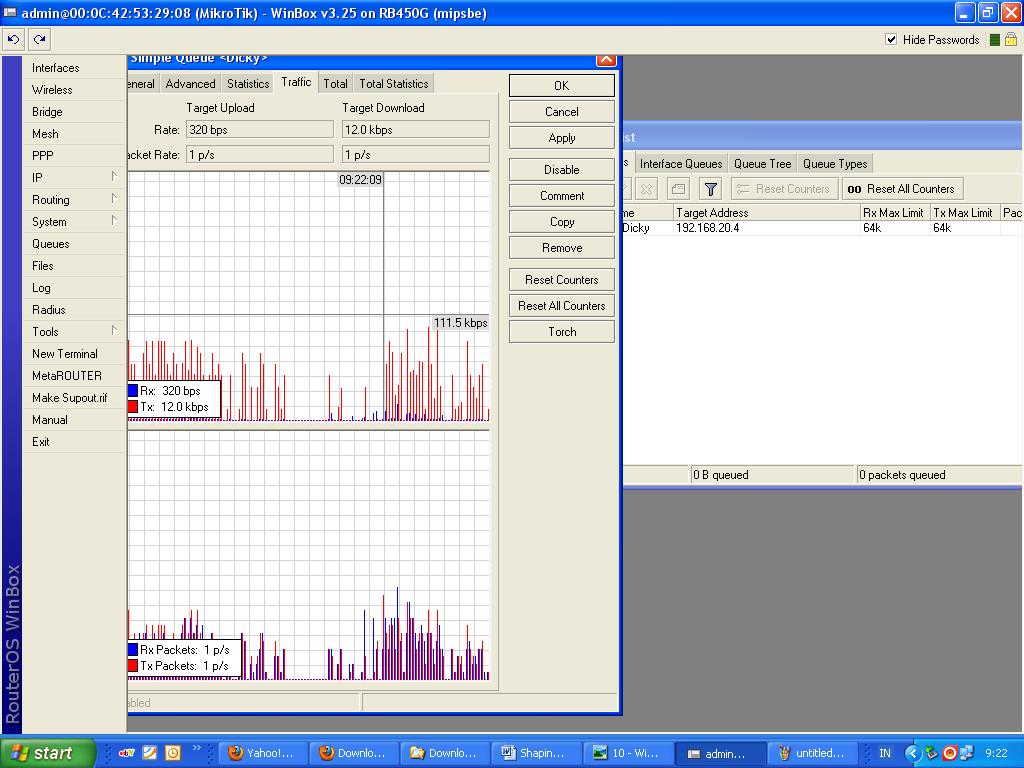1024x768 pixels.
Task: Switch to the Total tab
Action: (x=335, y=84)
